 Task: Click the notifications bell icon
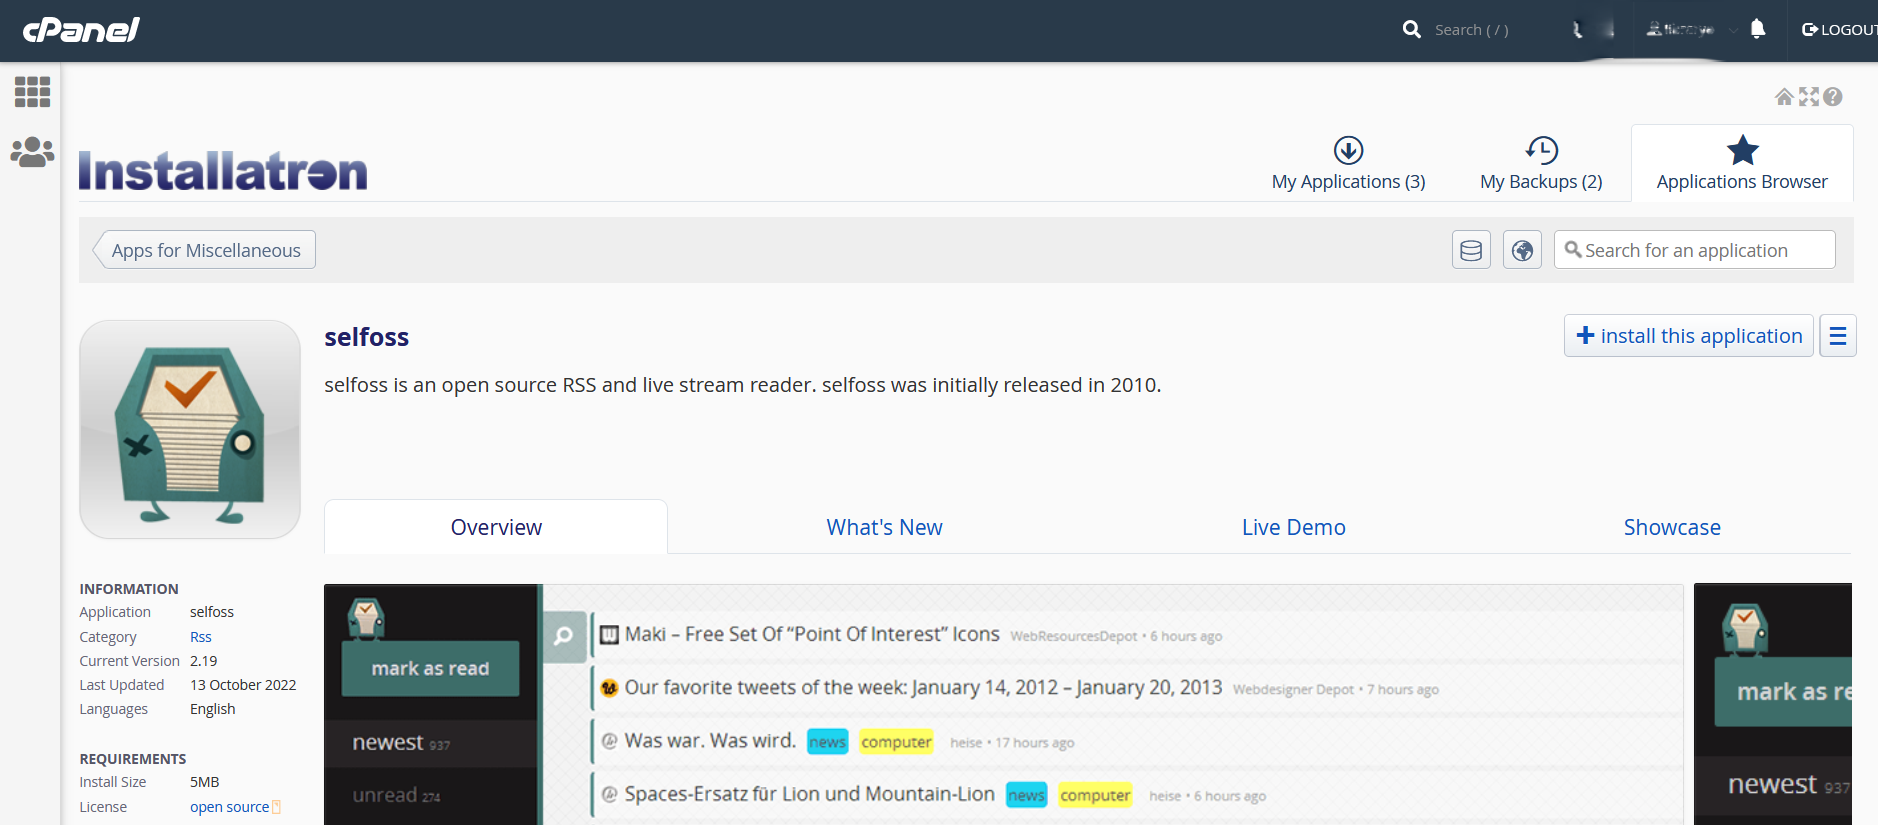point(1757,29)
